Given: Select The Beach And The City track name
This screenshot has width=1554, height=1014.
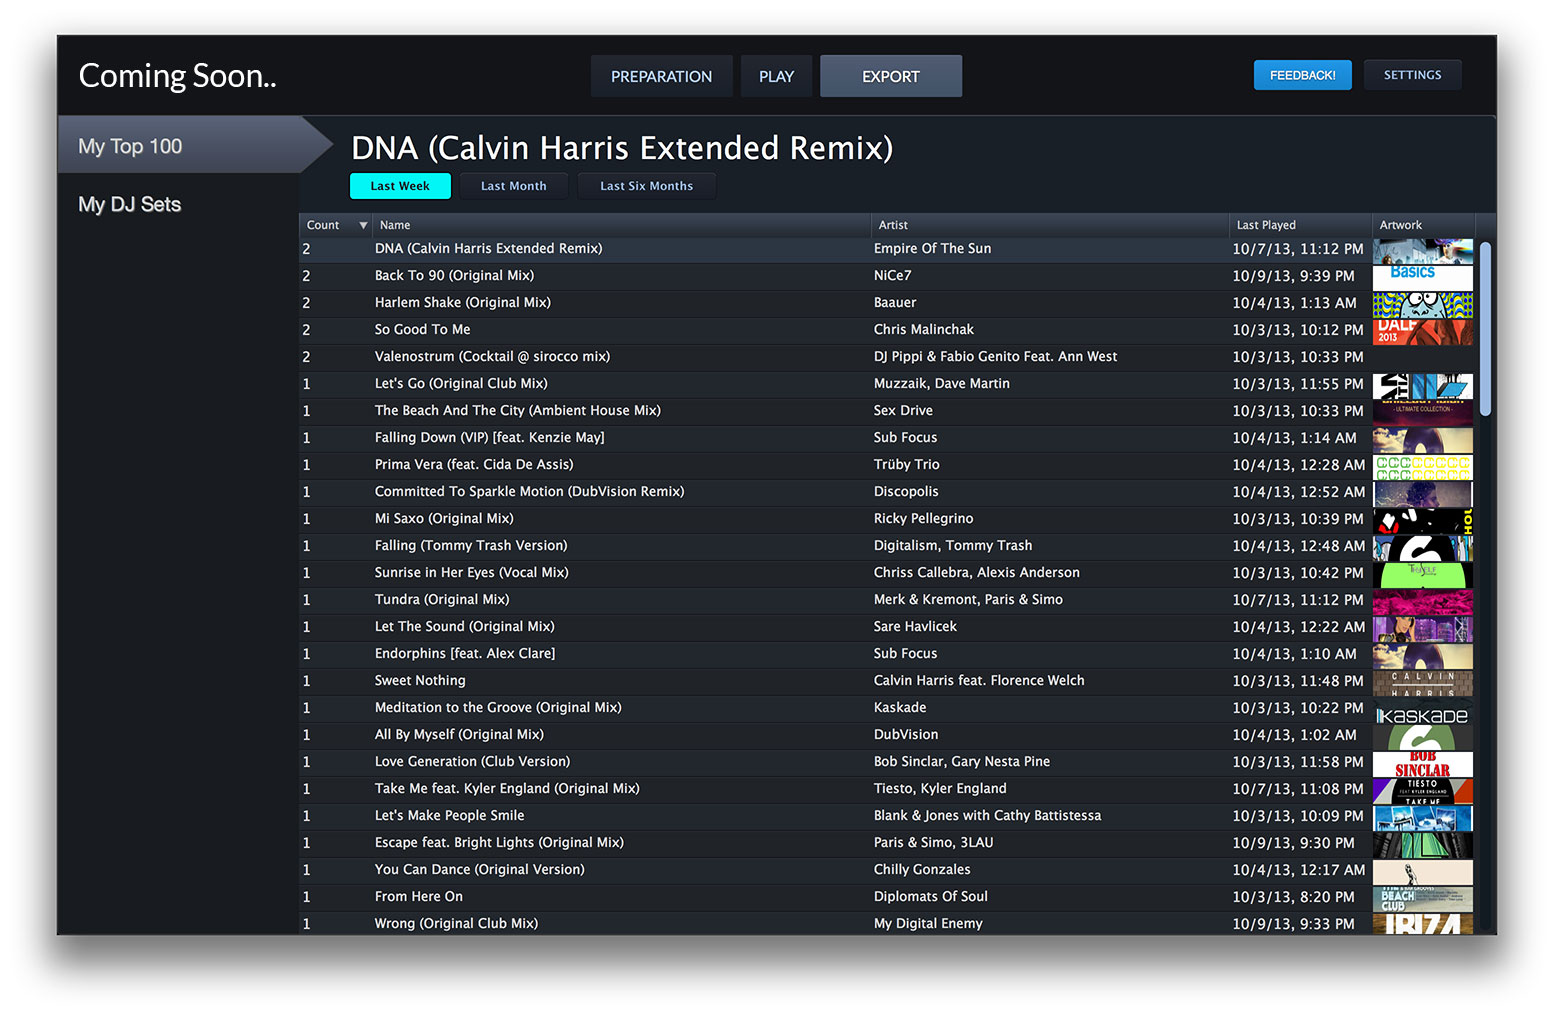Looking at the screenshot, I should pos(517,411).
